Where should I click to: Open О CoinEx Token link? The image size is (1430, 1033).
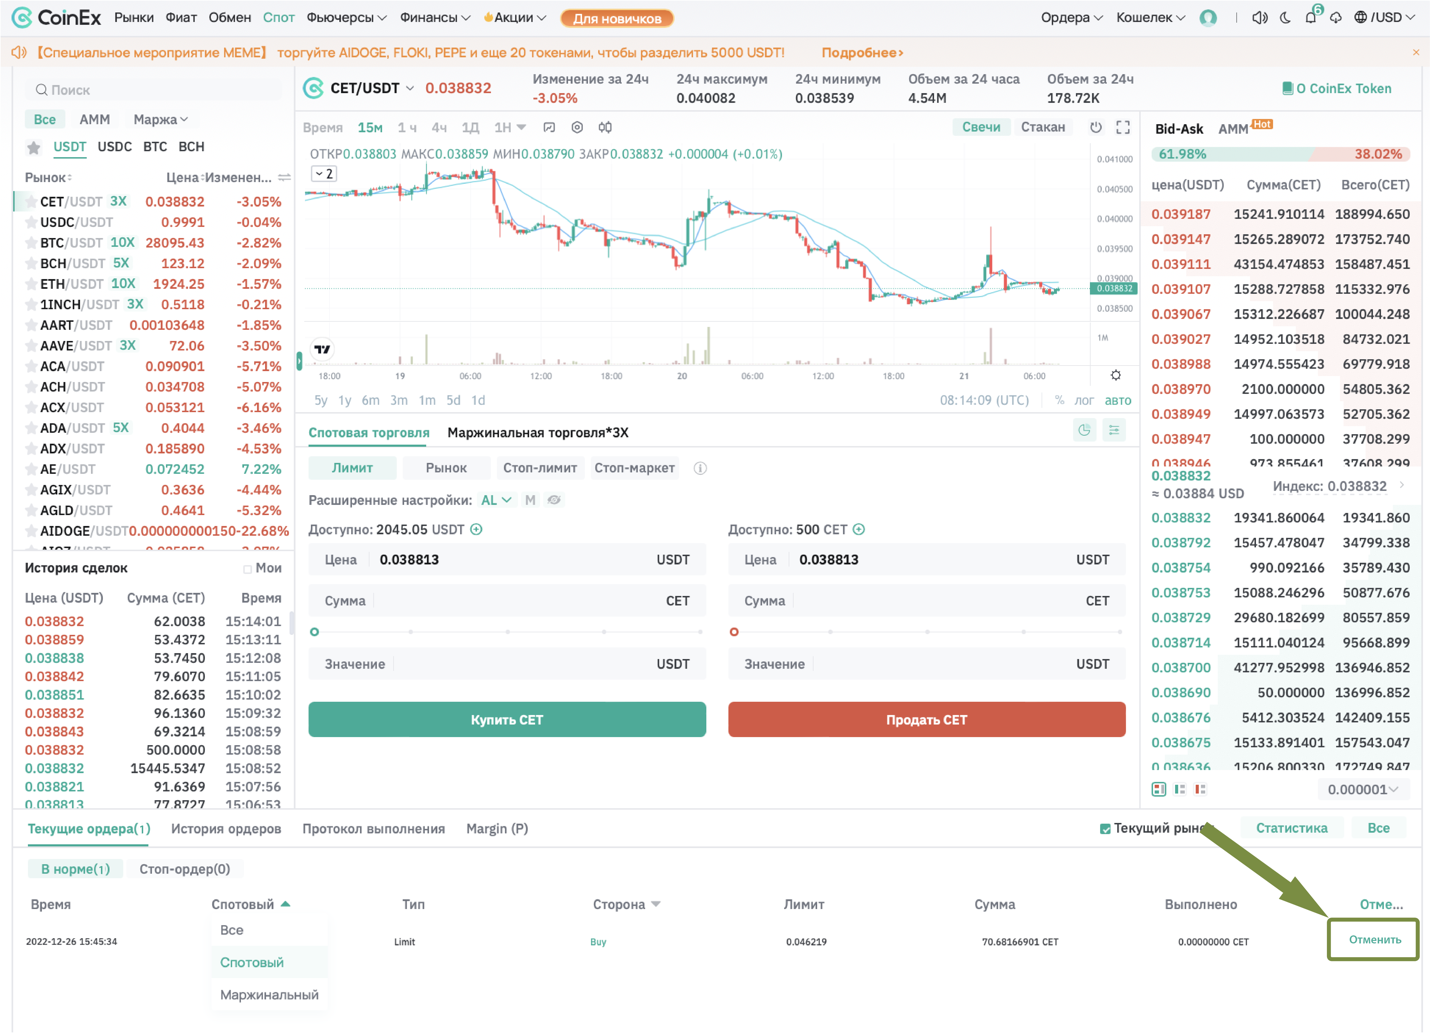point(1337,88)
